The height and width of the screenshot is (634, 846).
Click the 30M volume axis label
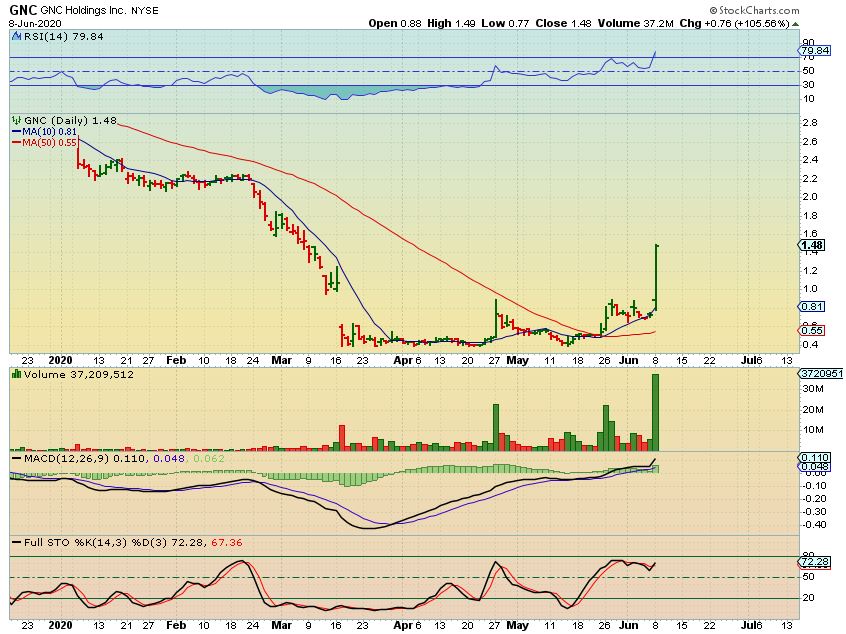(813, 389)
